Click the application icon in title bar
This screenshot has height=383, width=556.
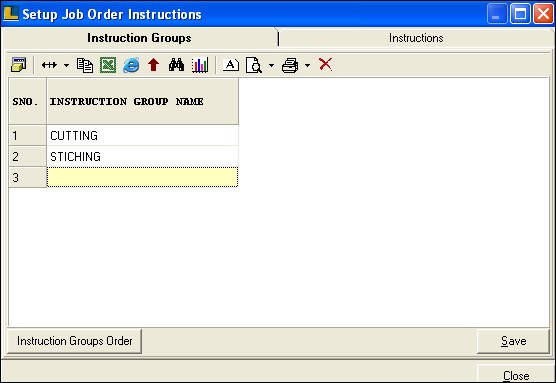[11, 14]
